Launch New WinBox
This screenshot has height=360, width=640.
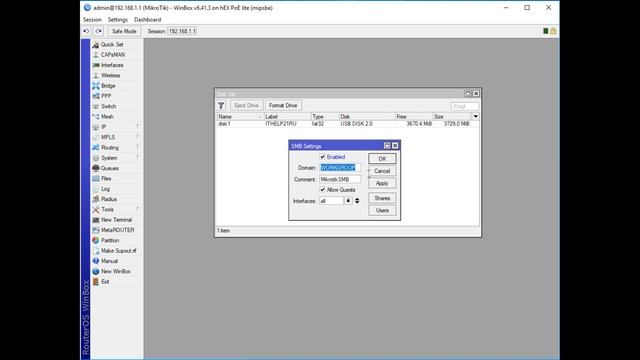pos(117,271)
